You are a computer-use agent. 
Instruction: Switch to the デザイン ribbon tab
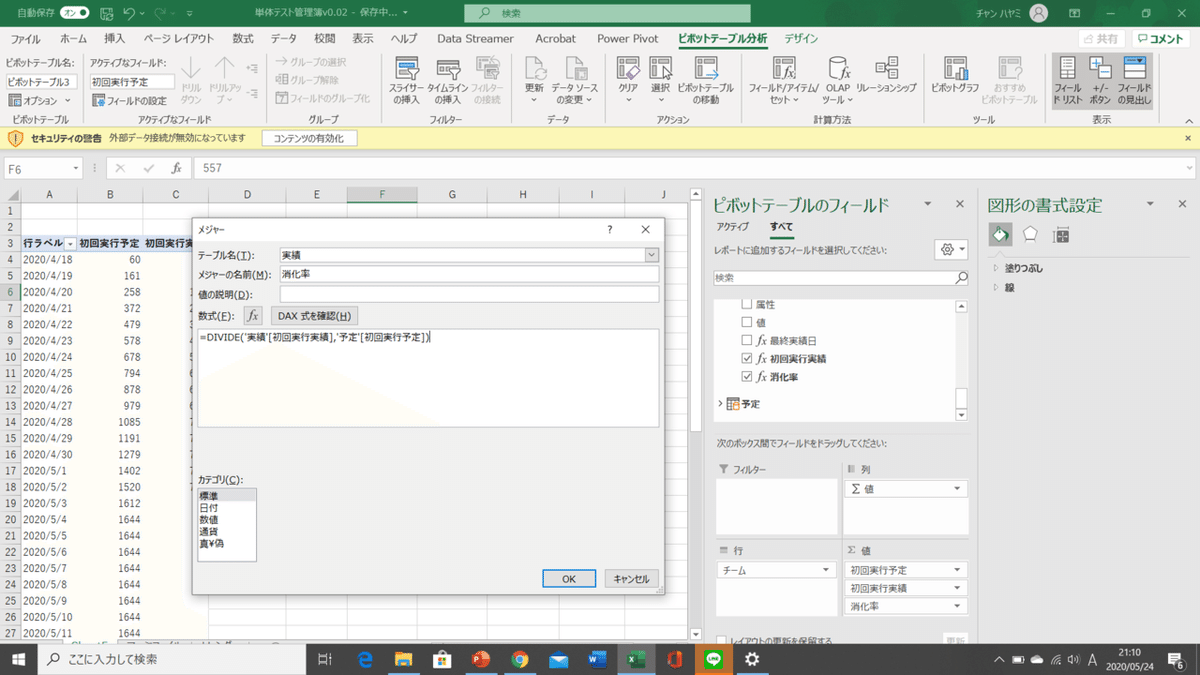(x=801, y=39)
